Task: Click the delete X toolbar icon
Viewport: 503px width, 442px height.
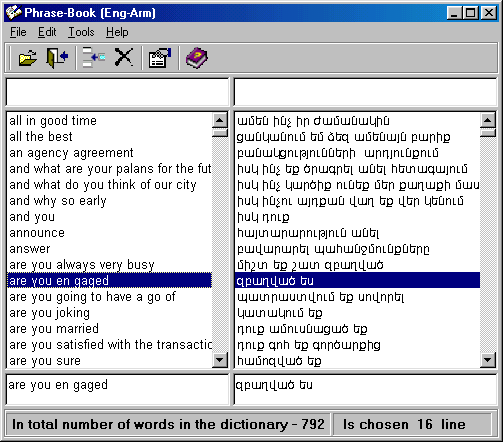Action: click(x=124, y=57)
